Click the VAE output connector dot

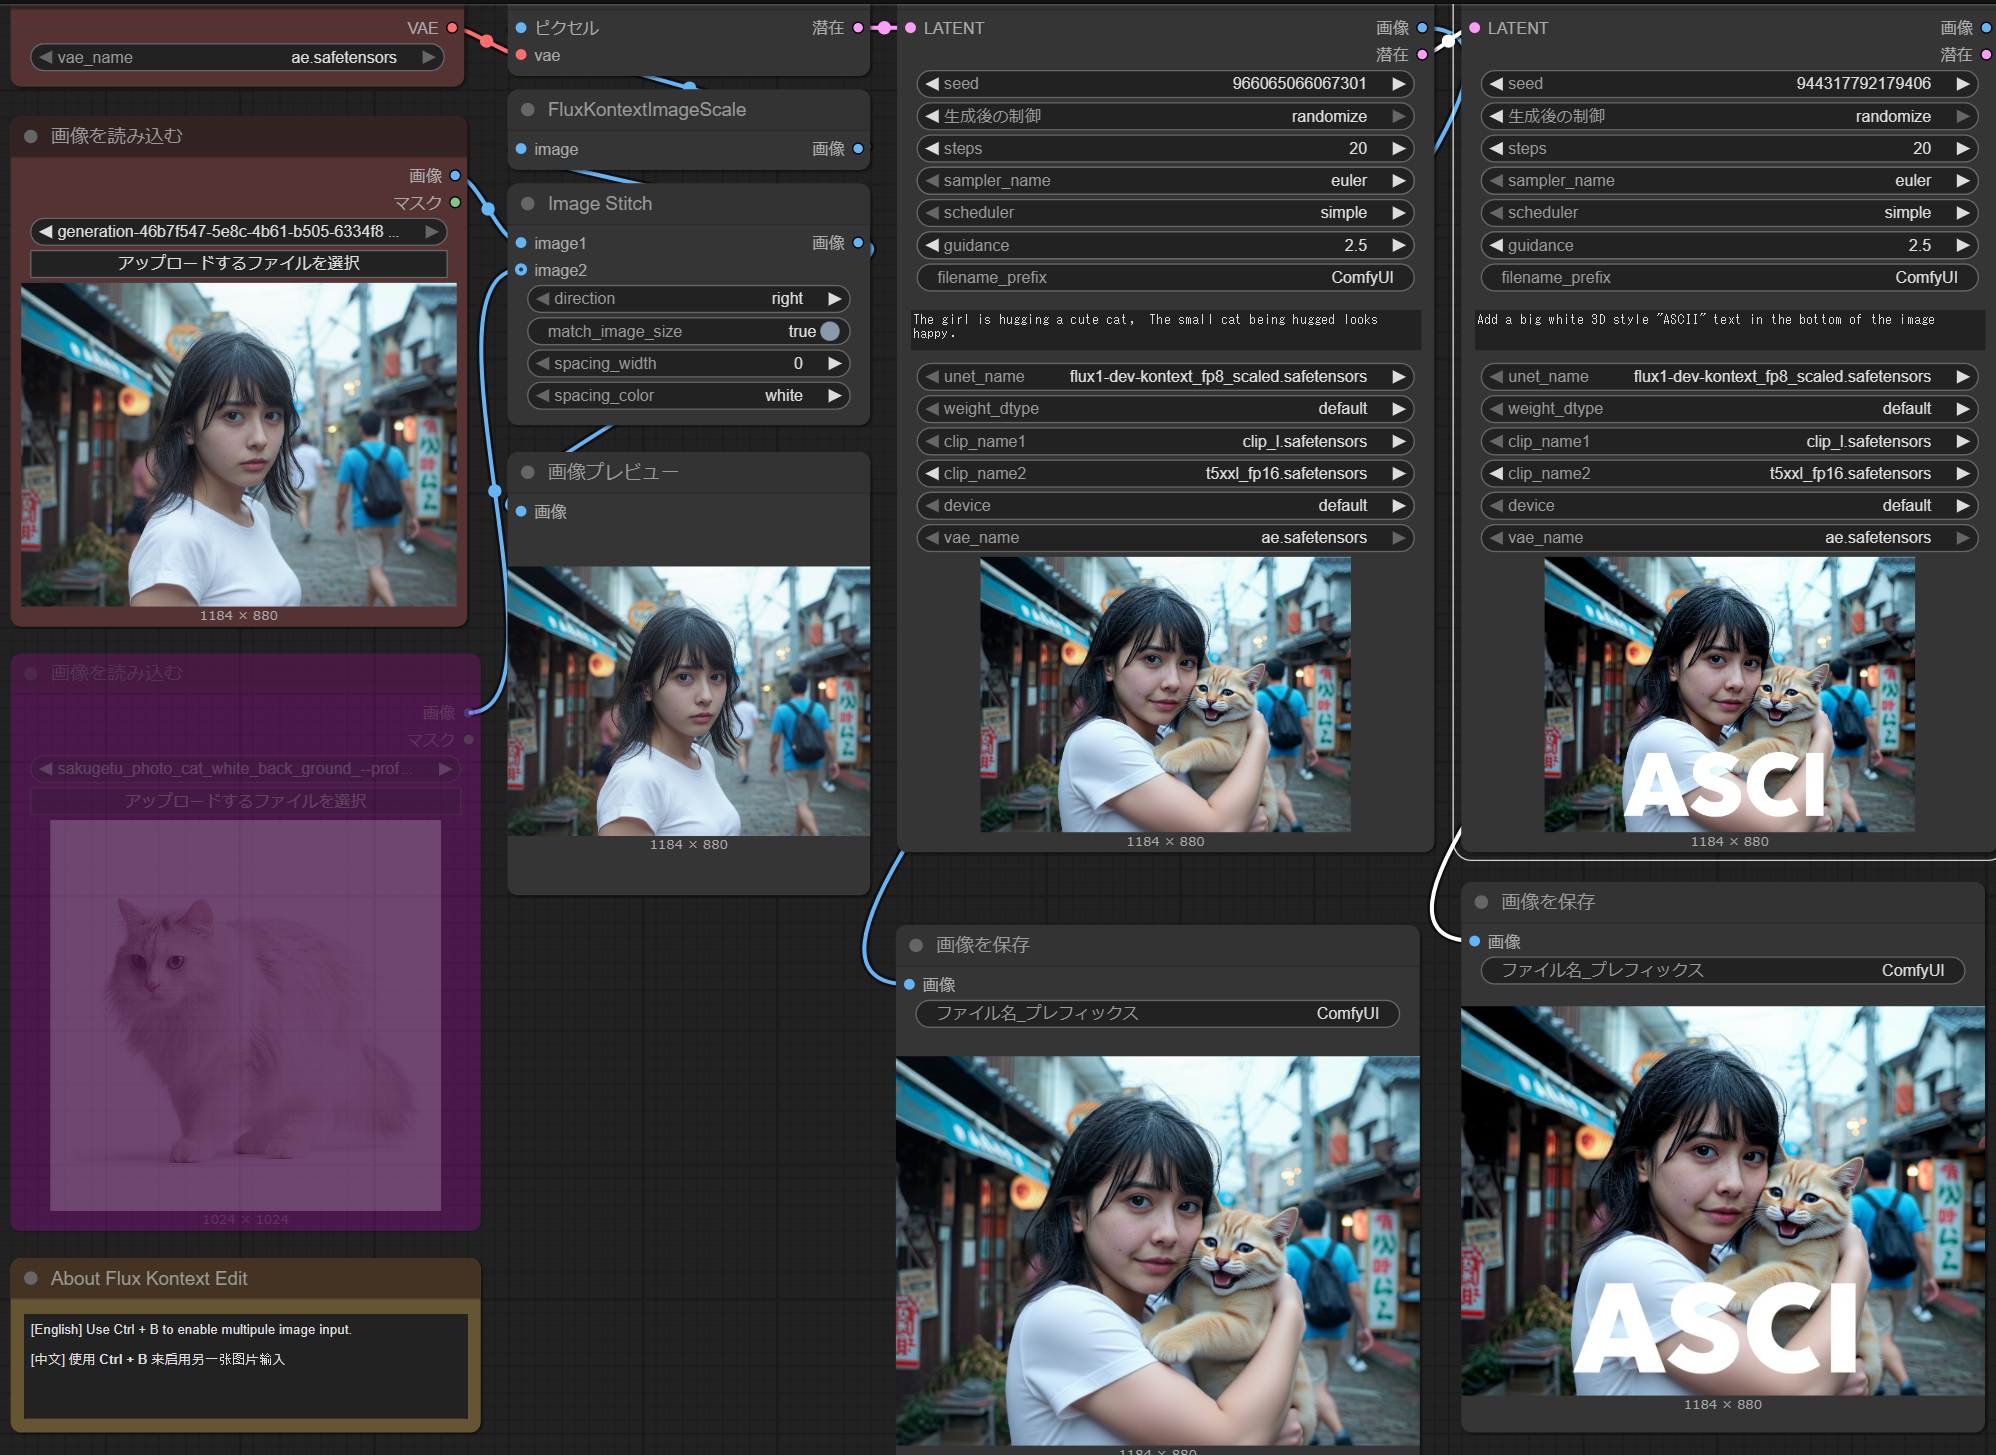452,28
